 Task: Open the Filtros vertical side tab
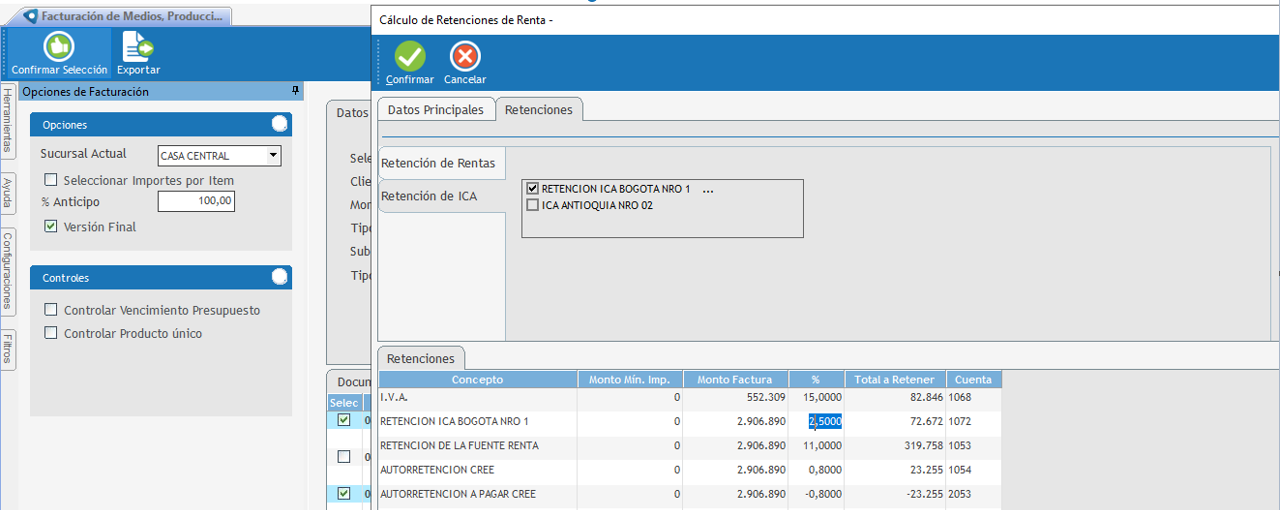(7, 349)
